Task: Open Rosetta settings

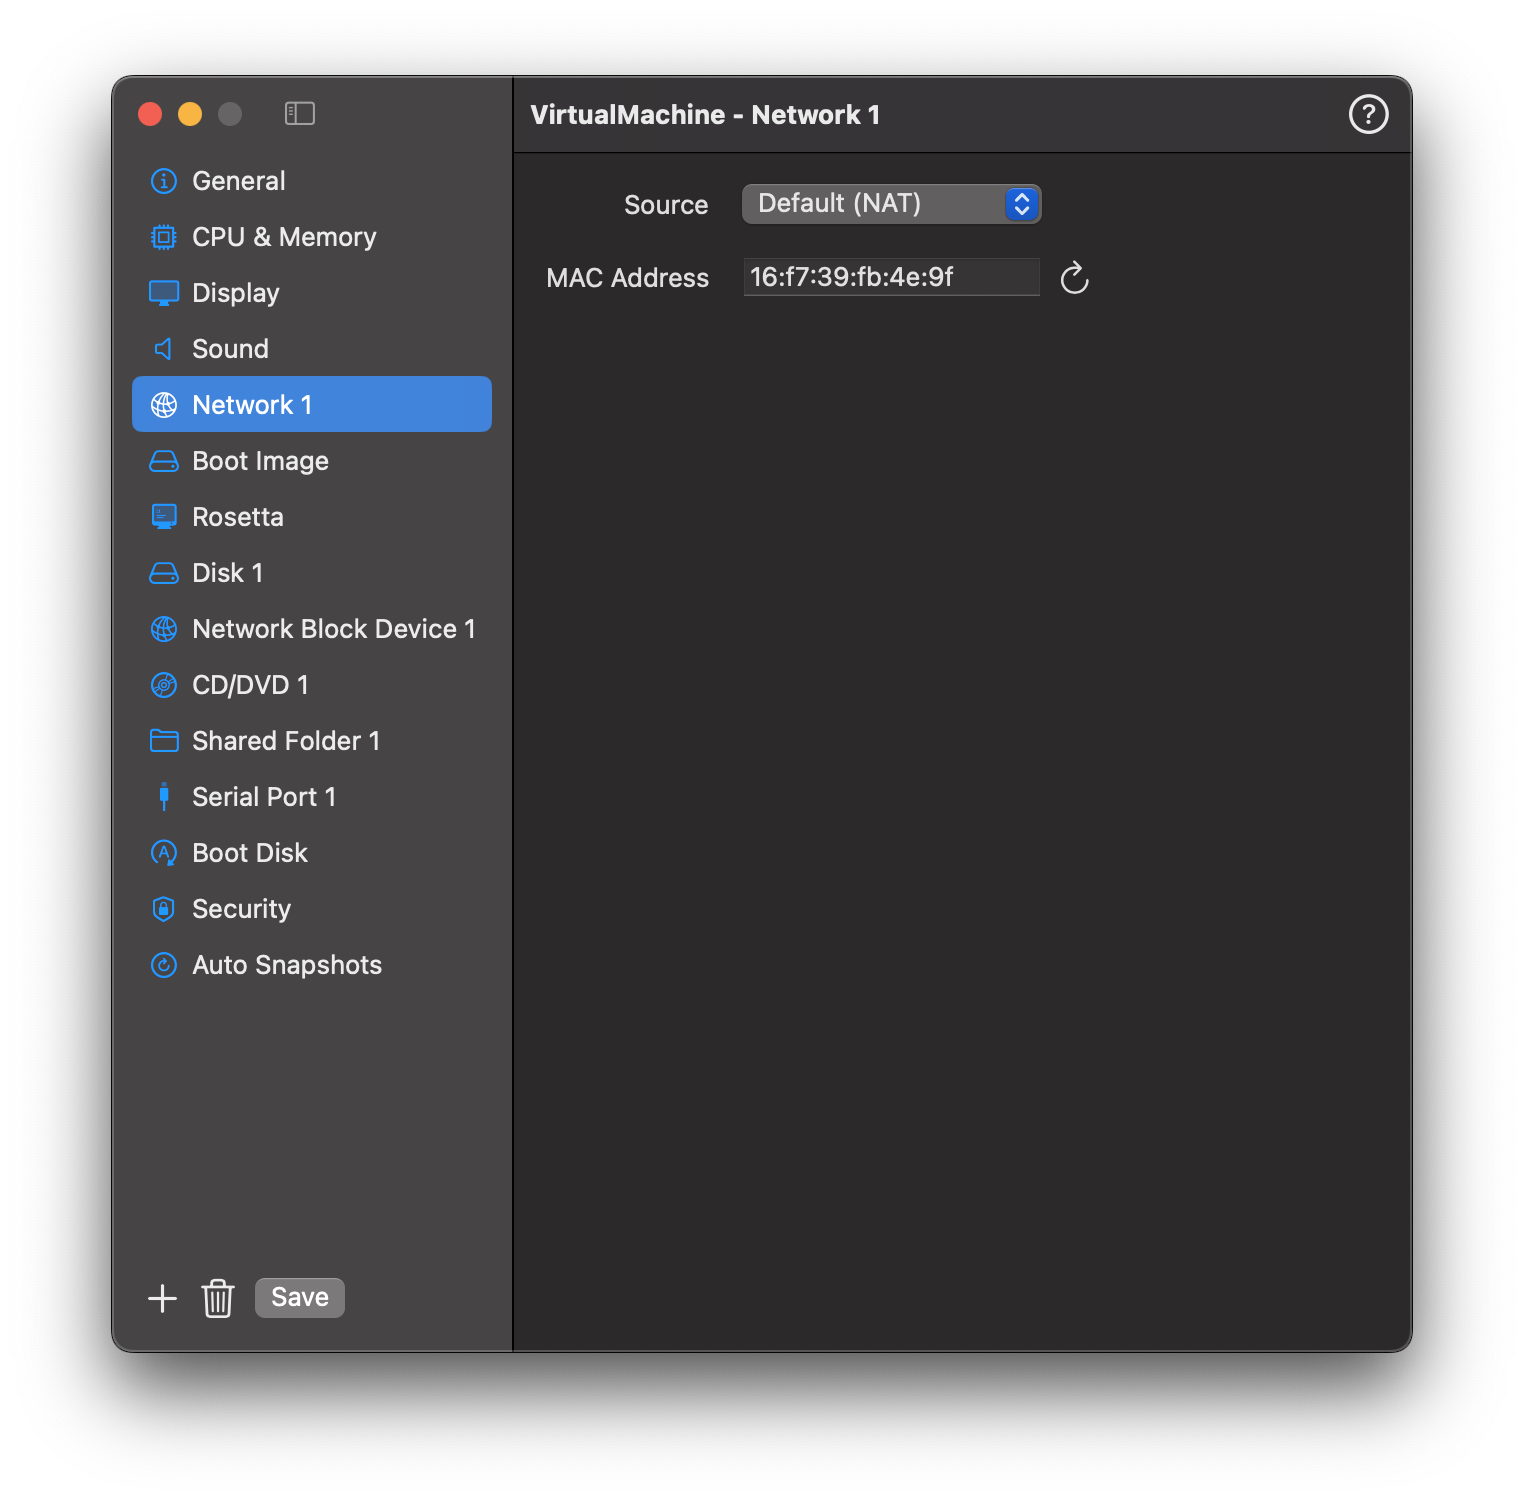Action: [237, 517]
